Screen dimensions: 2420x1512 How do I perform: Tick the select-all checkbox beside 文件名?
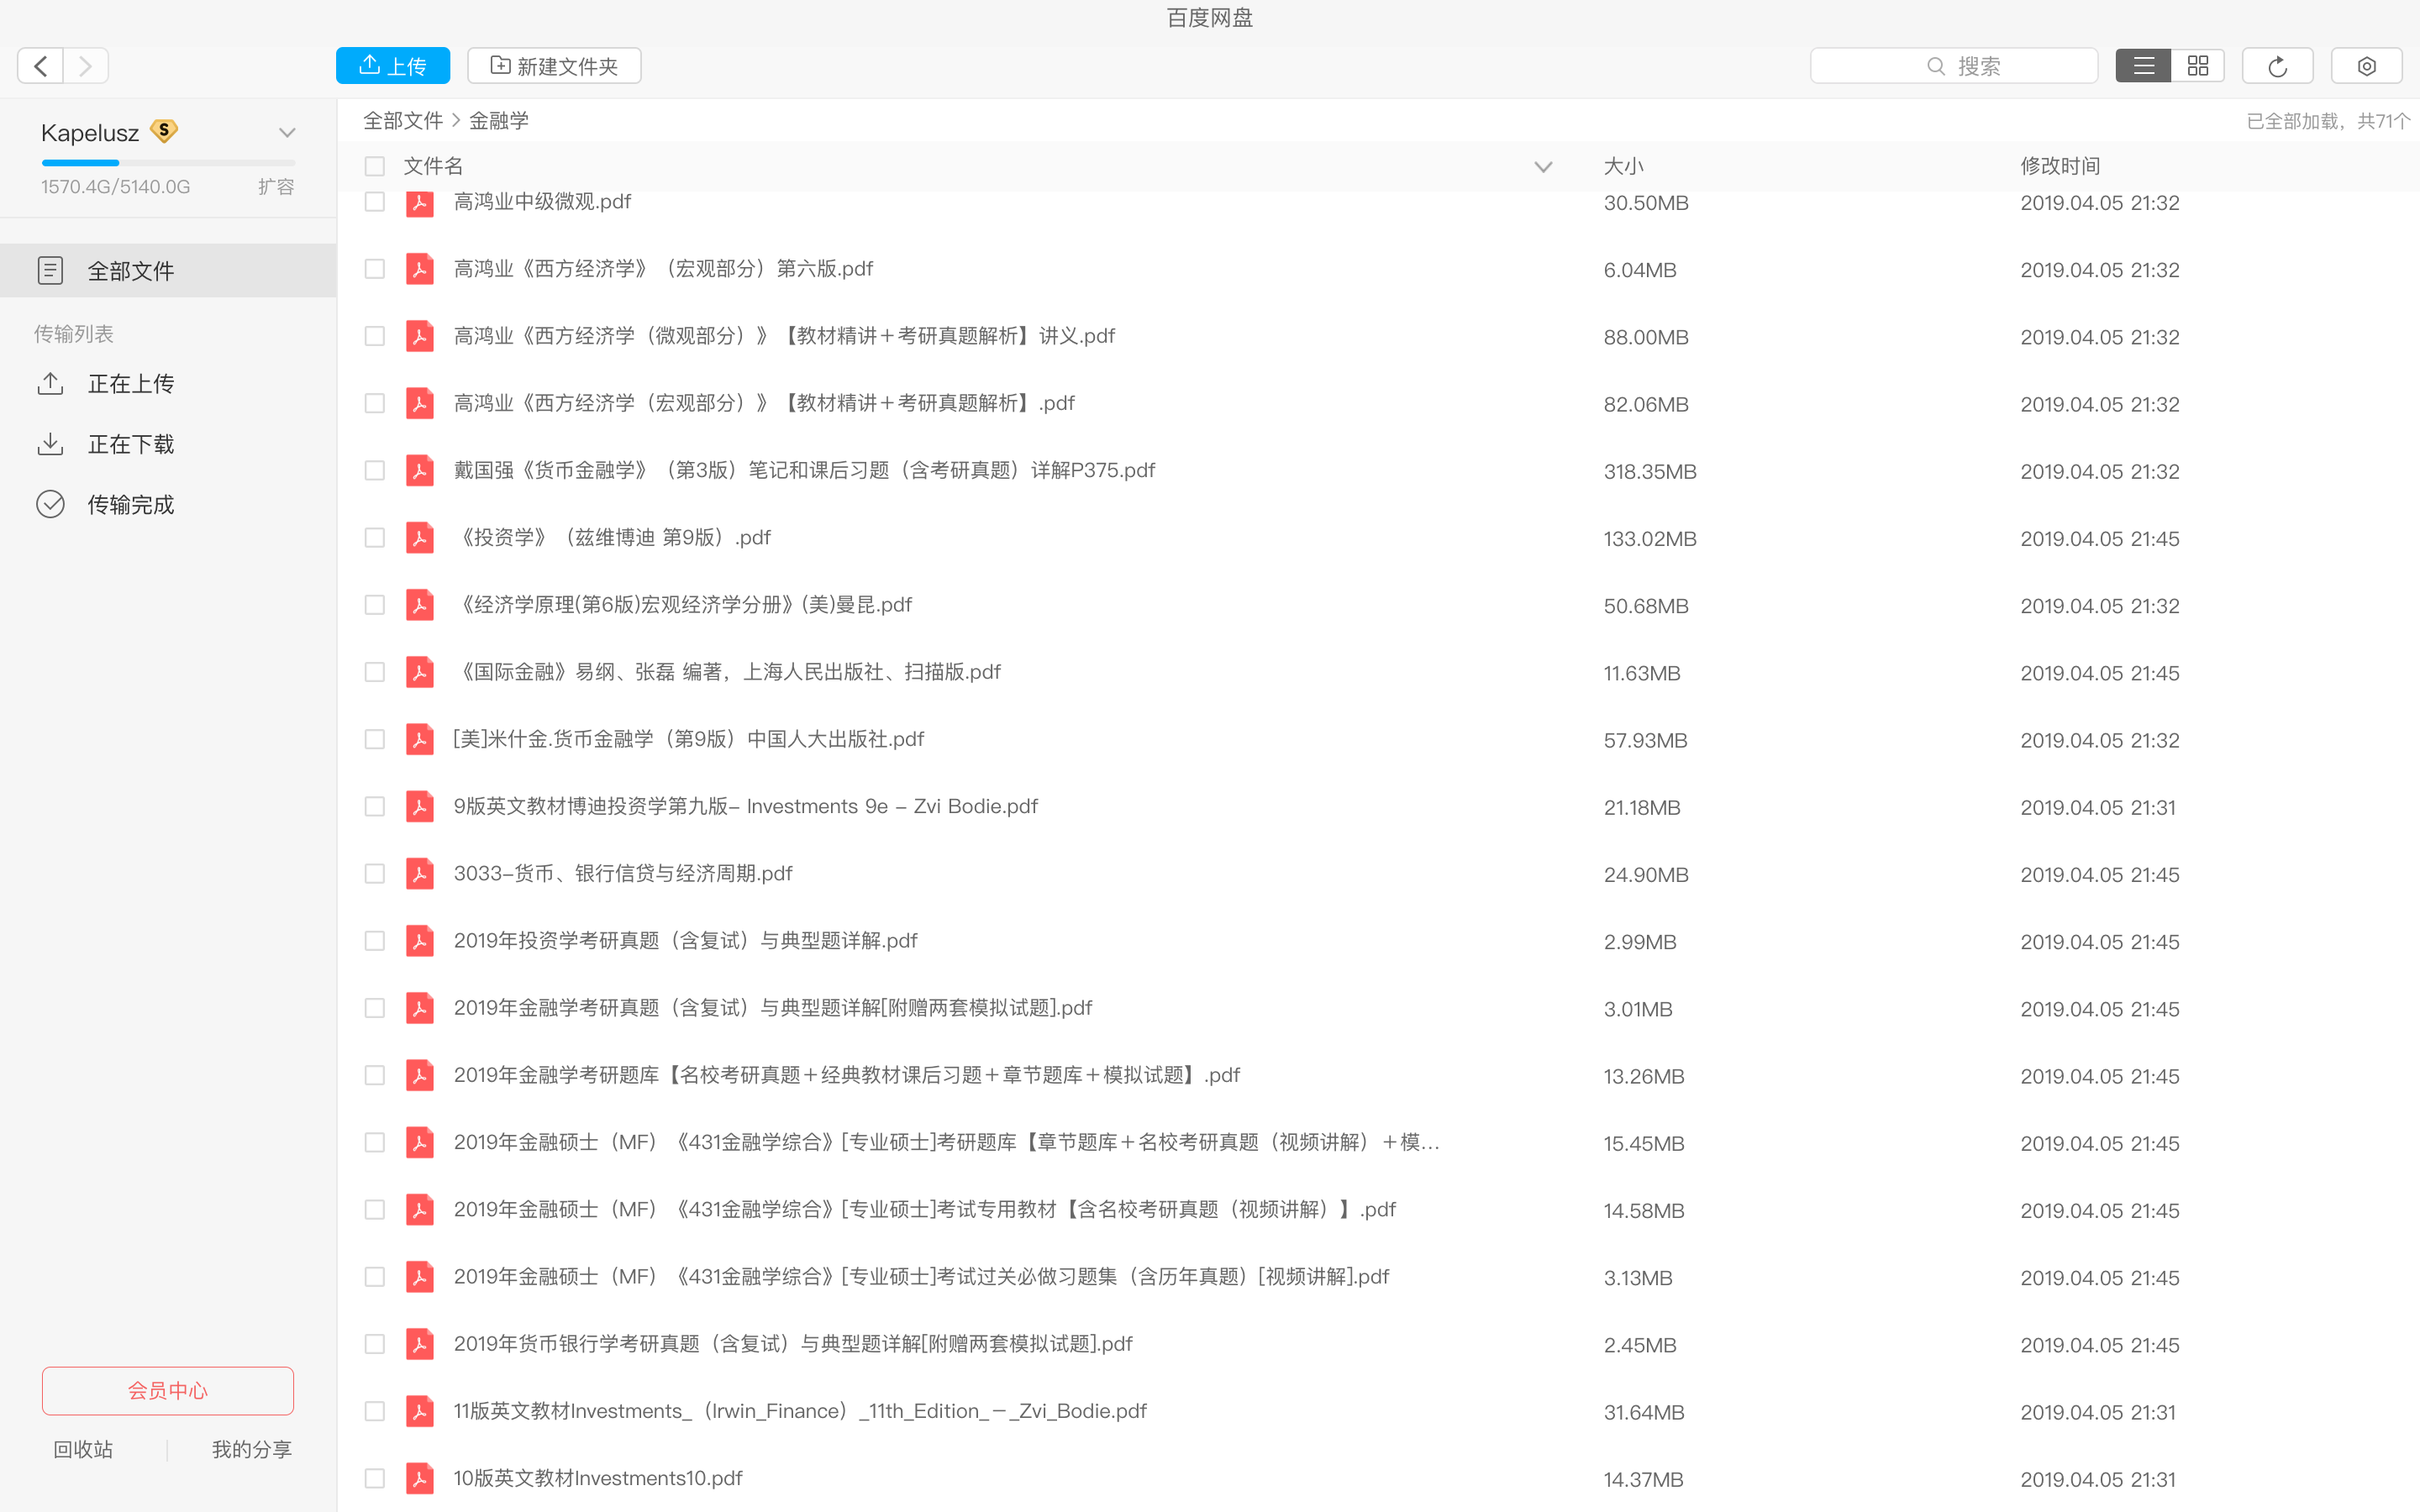(x=375, y=166)
